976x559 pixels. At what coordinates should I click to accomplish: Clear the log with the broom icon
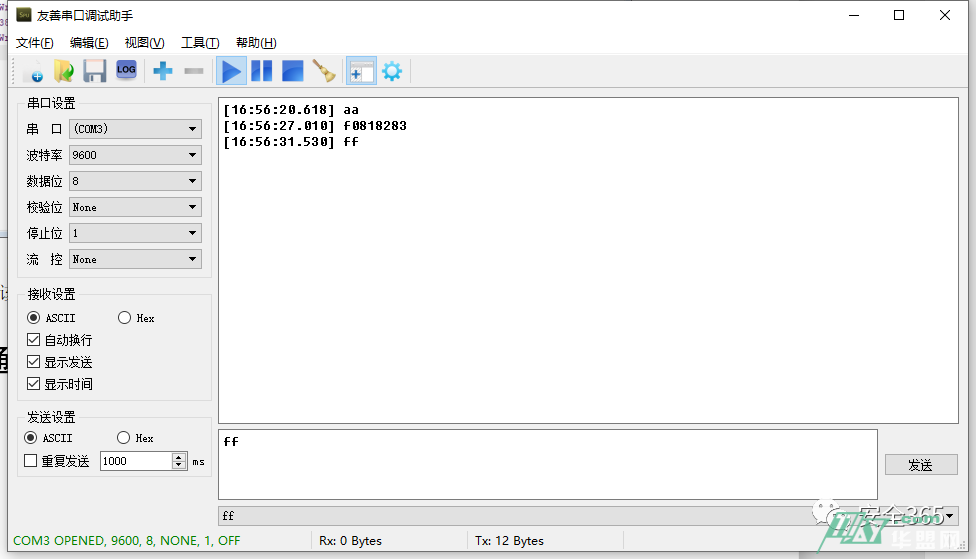point(323,71)
